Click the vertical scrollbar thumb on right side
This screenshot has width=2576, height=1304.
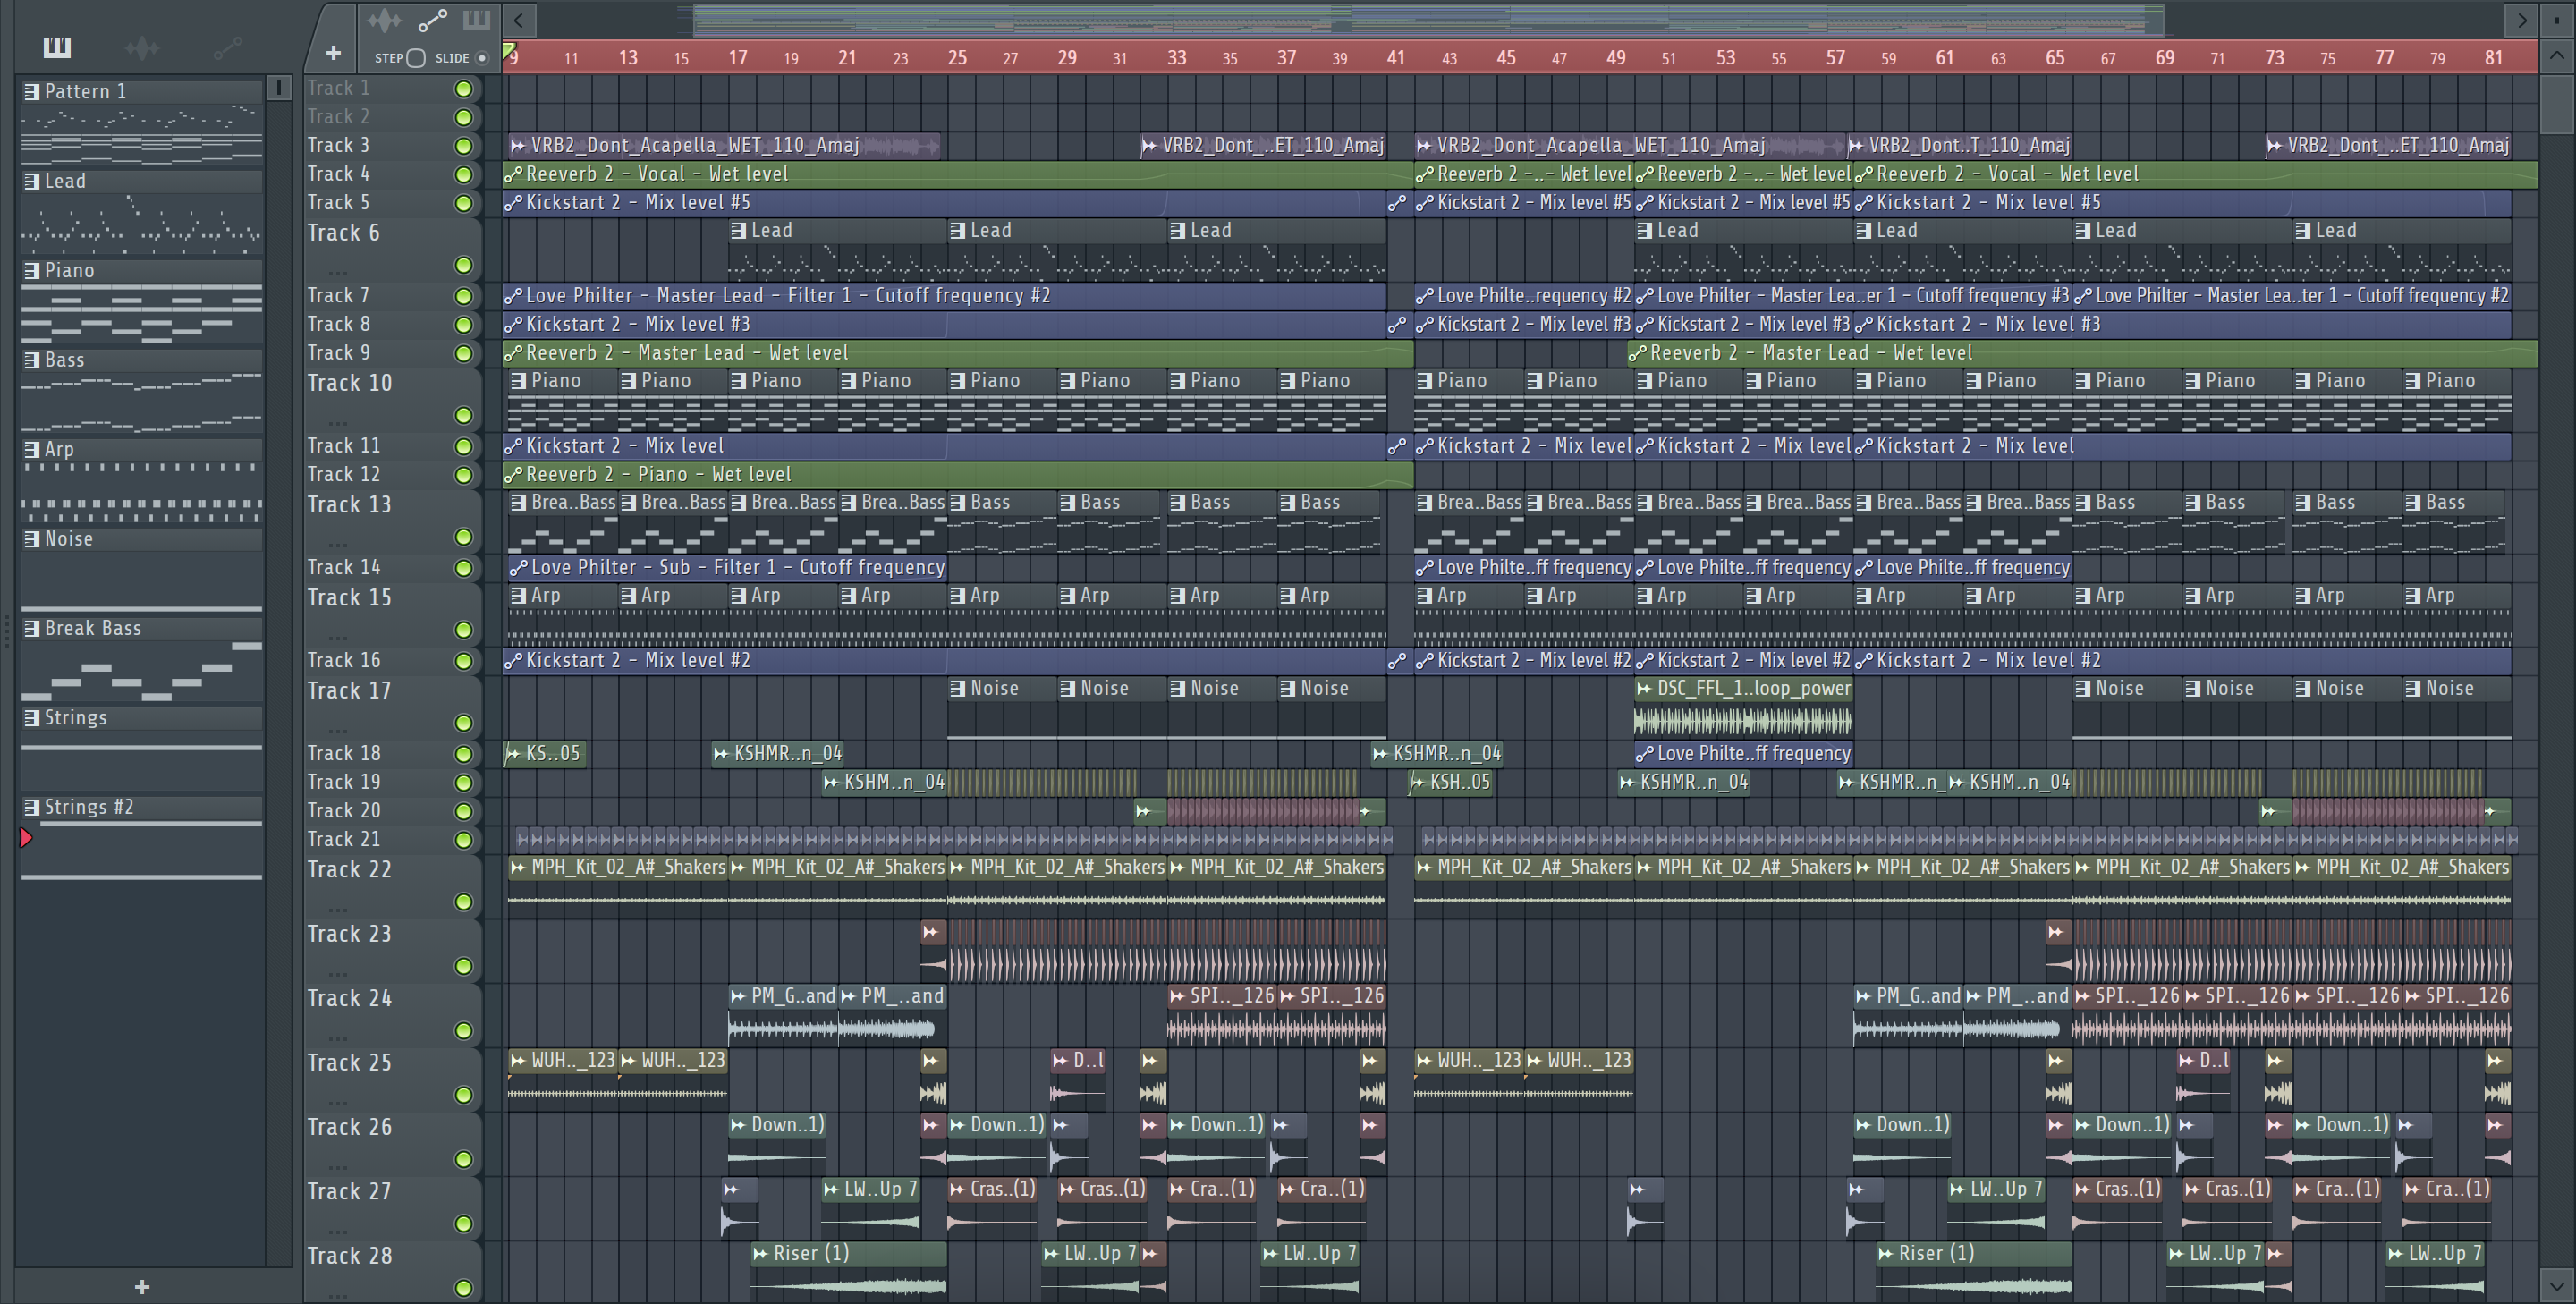click(2556, 104)
